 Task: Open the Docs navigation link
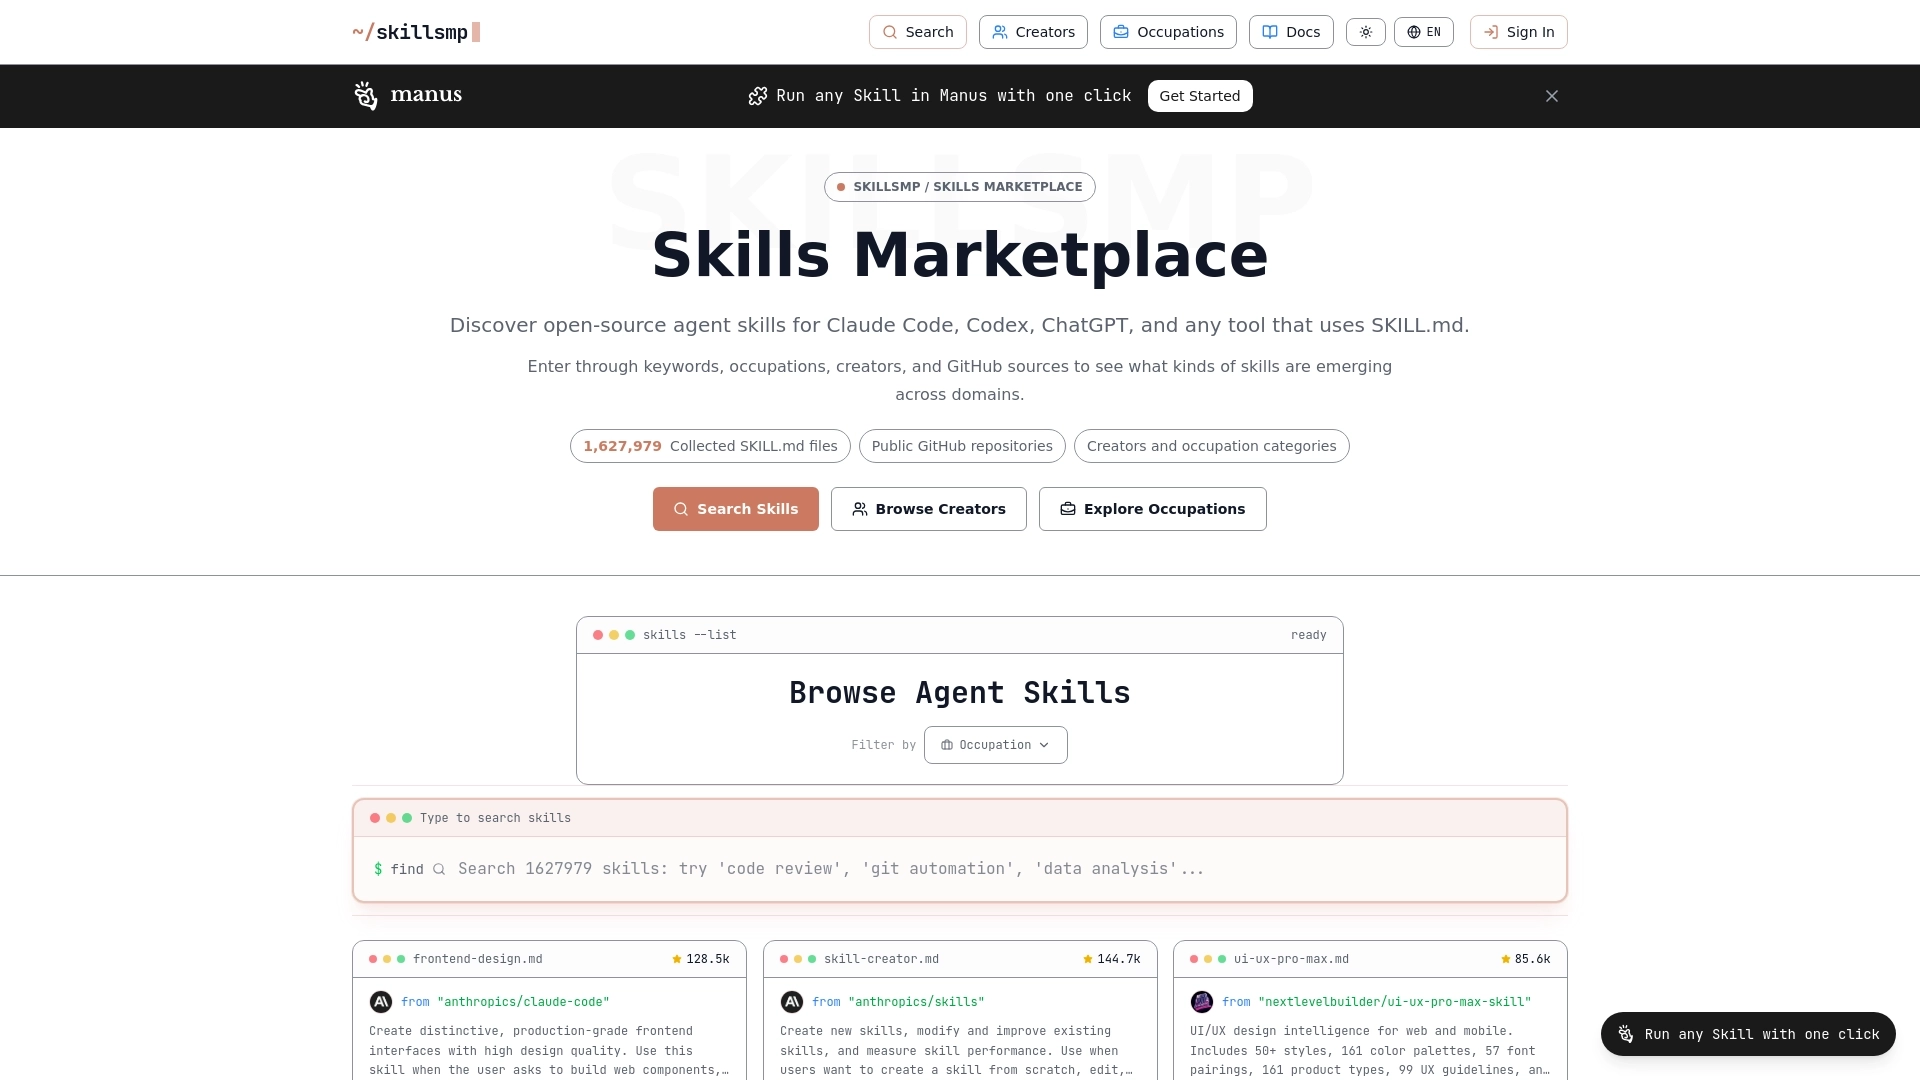(1291, 32)
